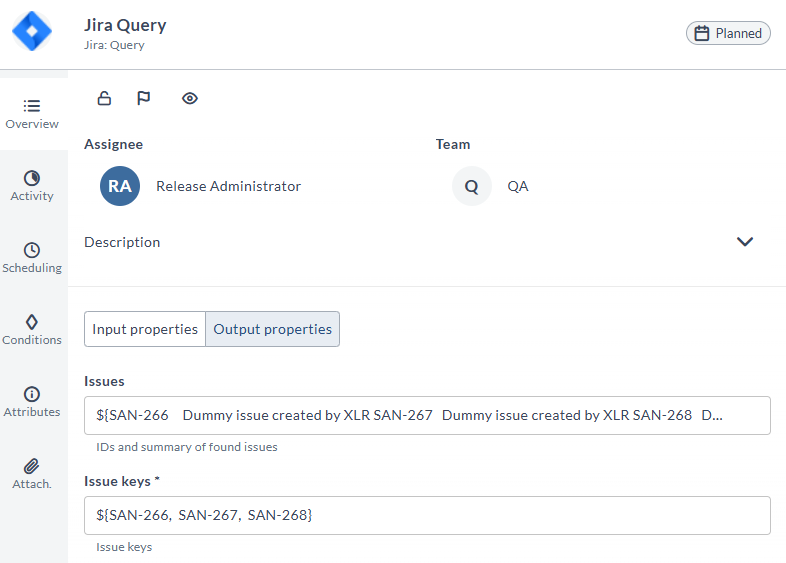Expand the Description section chevron
Image resolution: width=786 pixels, height=563 pixels.
tap(745, 242)
